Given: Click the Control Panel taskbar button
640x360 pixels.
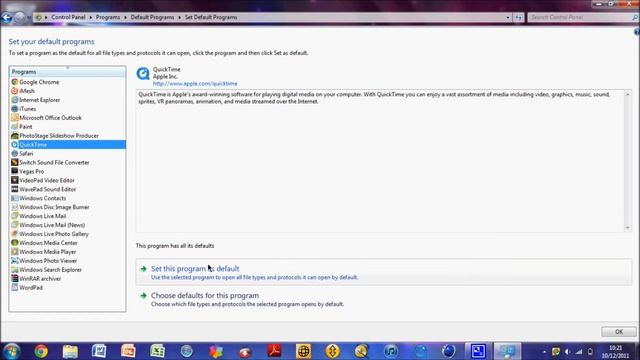Looking at the screenshot, I should click(507, 351).
